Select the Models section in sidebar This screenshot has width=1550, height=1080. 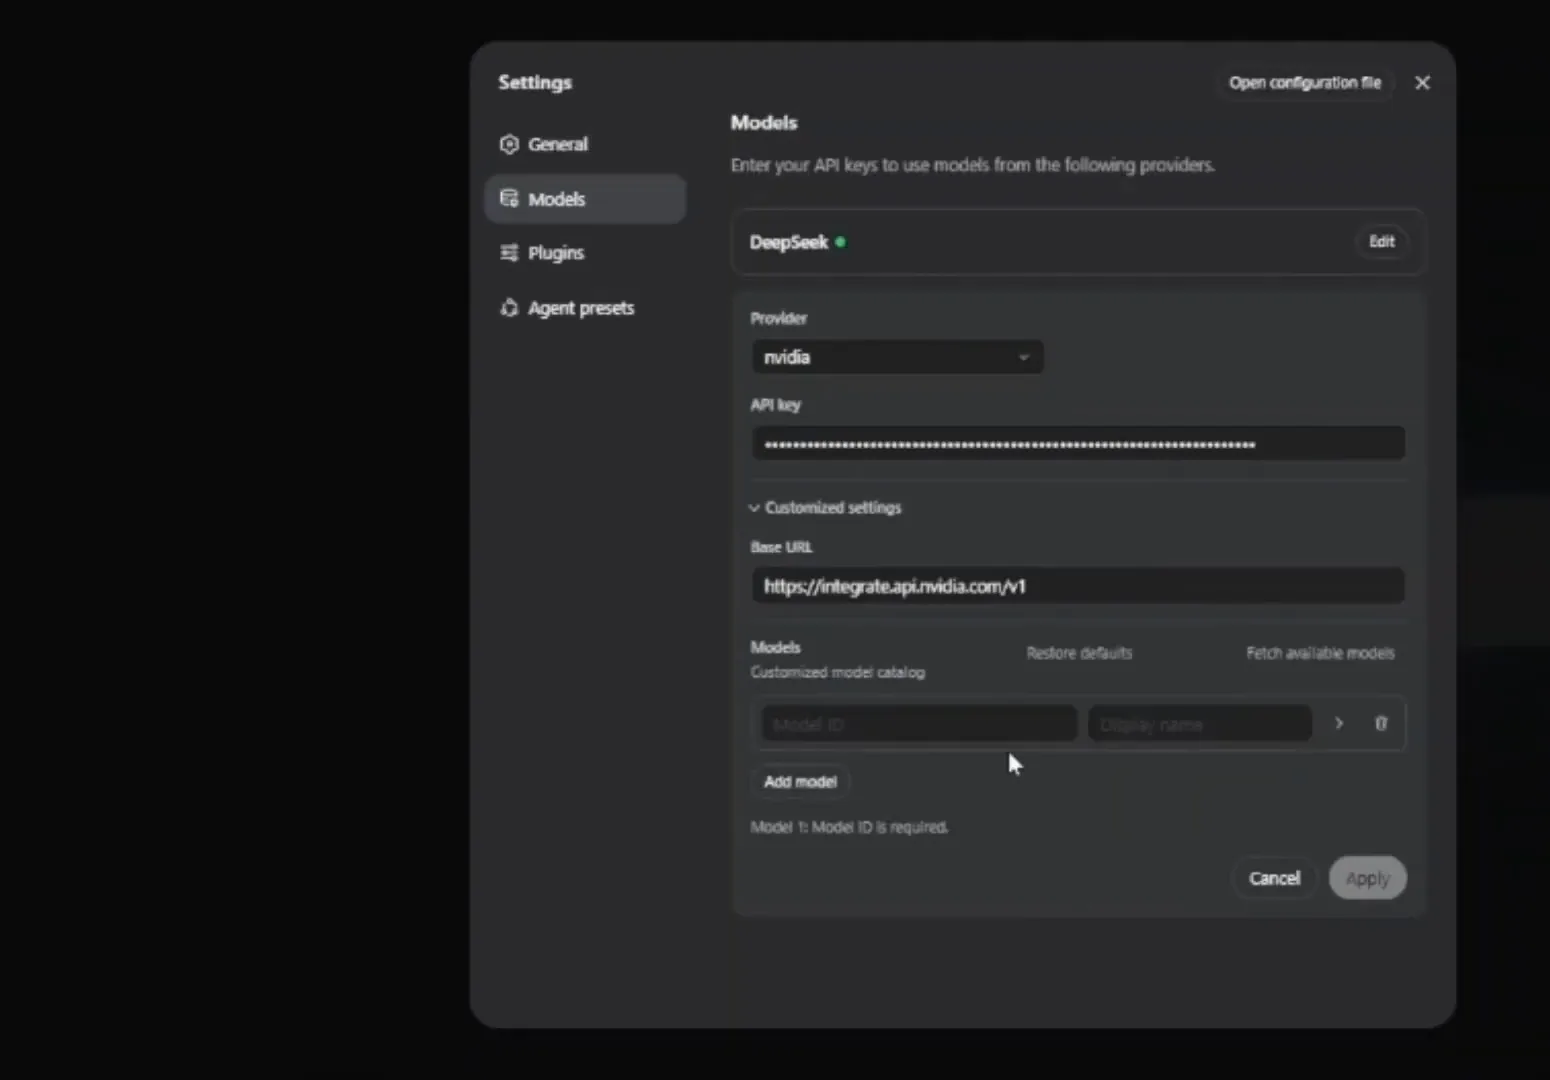click(x=585, y=199)
